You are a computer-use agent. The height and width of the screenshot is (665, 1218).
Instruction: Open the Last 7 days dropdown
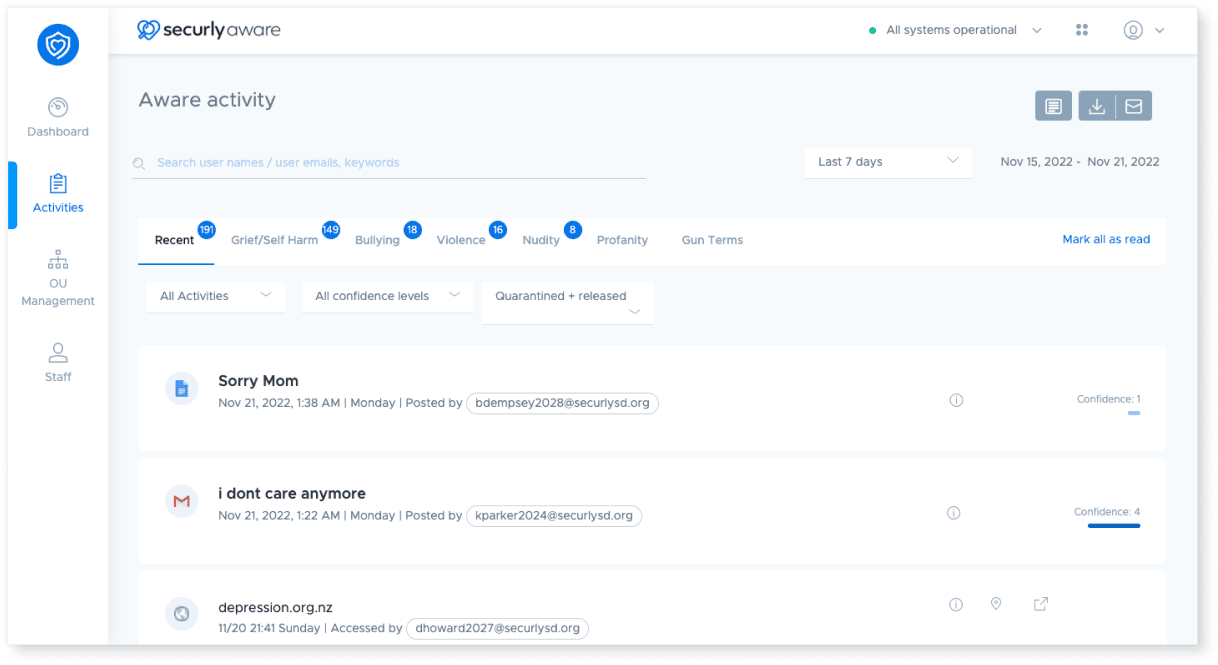[x=888, y=162]
